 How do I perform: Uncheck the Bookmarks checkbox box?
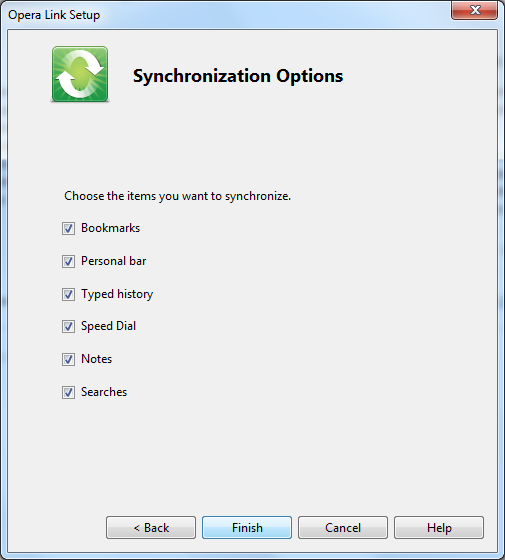(68, 228)
